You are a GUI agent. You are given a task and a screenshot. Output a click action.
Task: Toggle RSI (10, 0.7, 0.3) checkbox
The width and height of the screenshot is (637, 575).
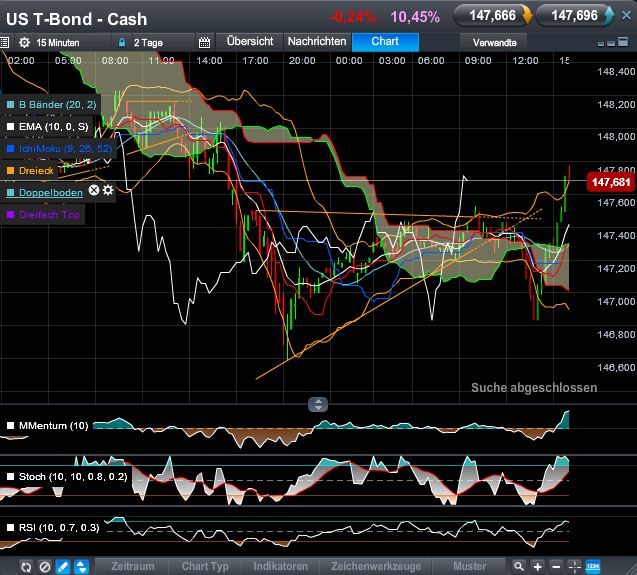point(11,527)
